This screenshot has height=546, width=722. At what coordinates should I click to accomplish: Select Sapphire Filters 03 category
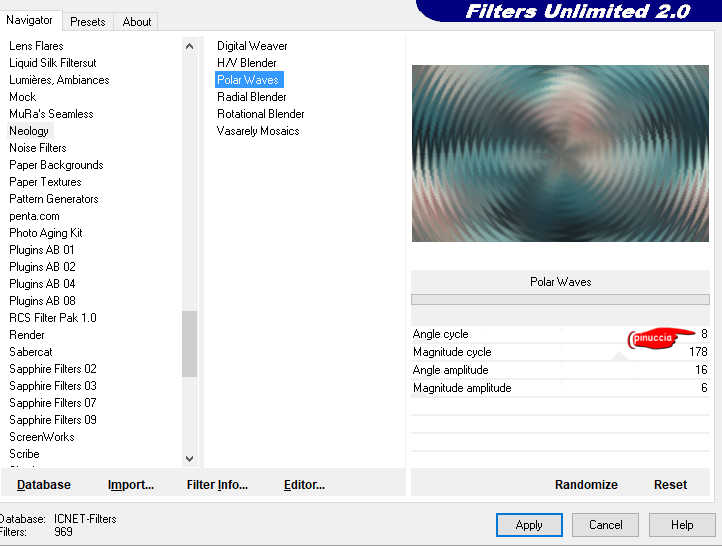coord(53,386)
